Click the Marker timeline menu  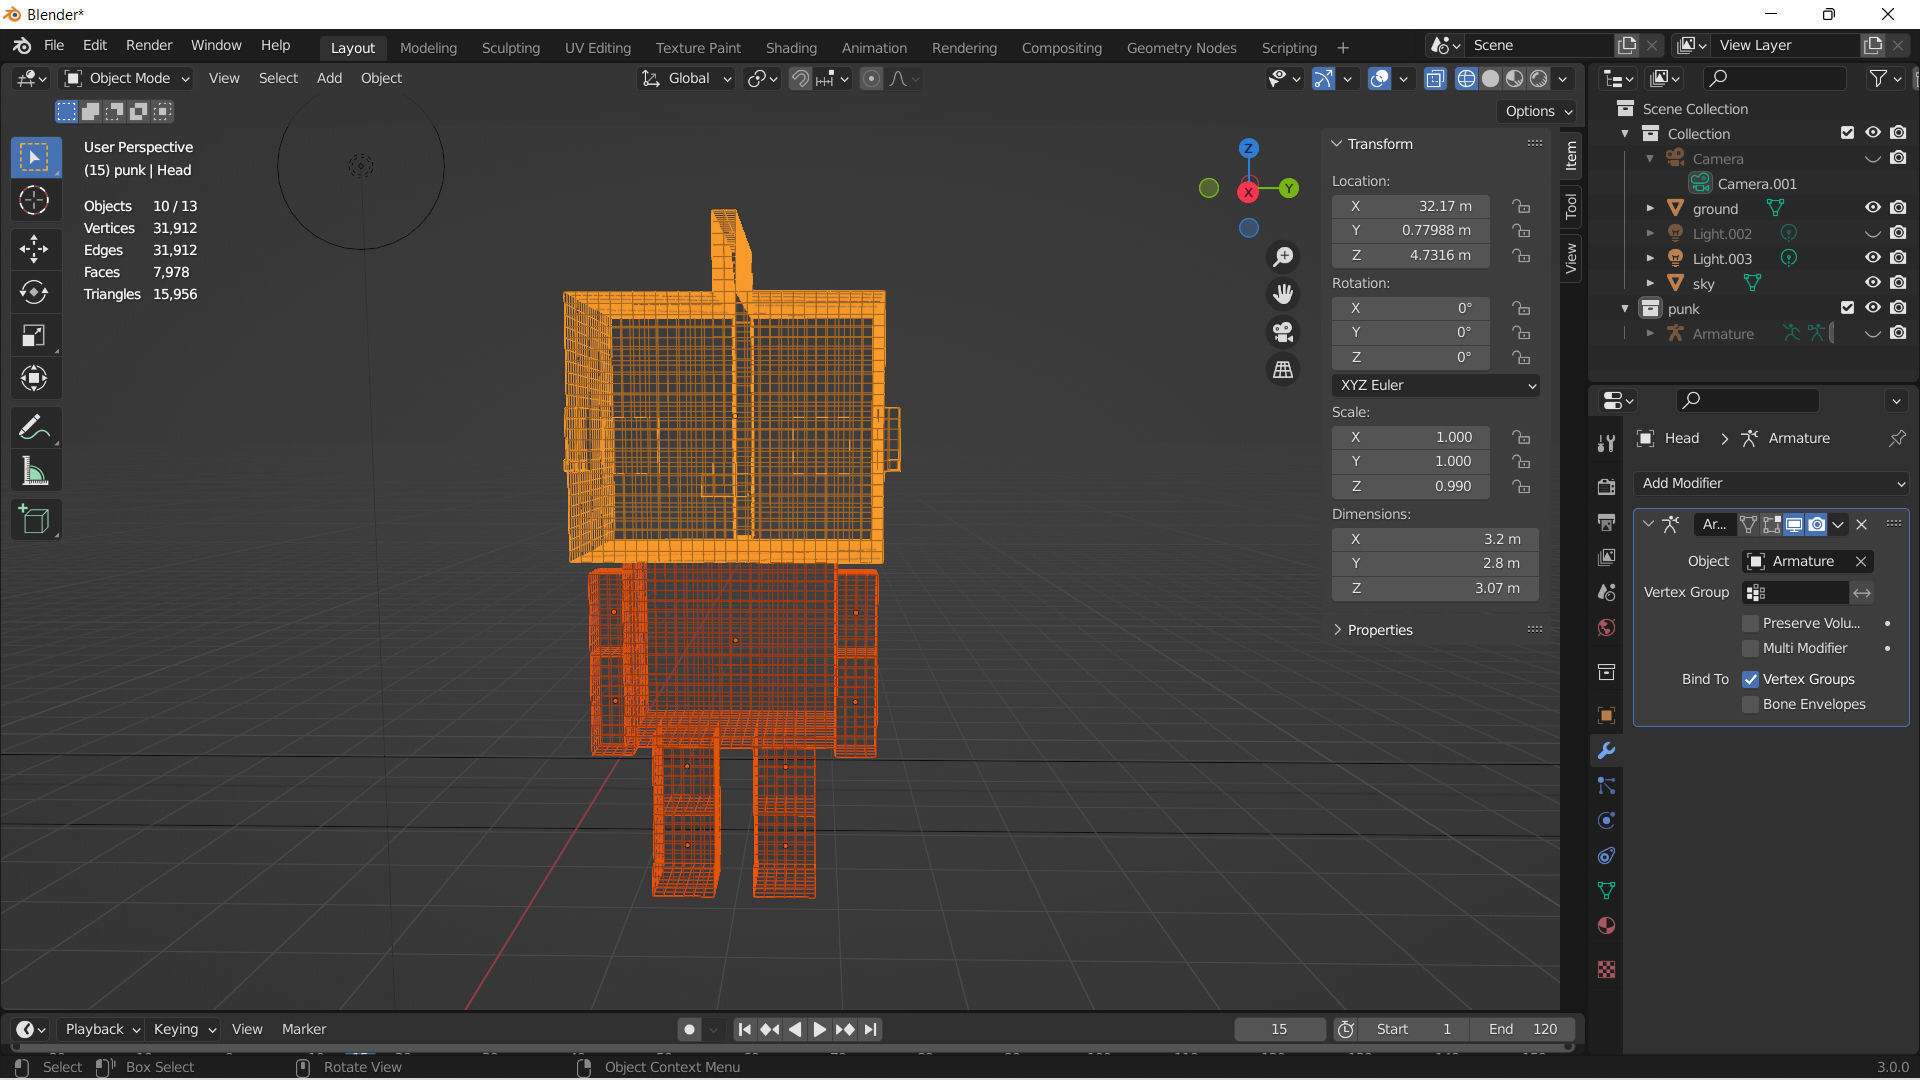[304, 1029]
